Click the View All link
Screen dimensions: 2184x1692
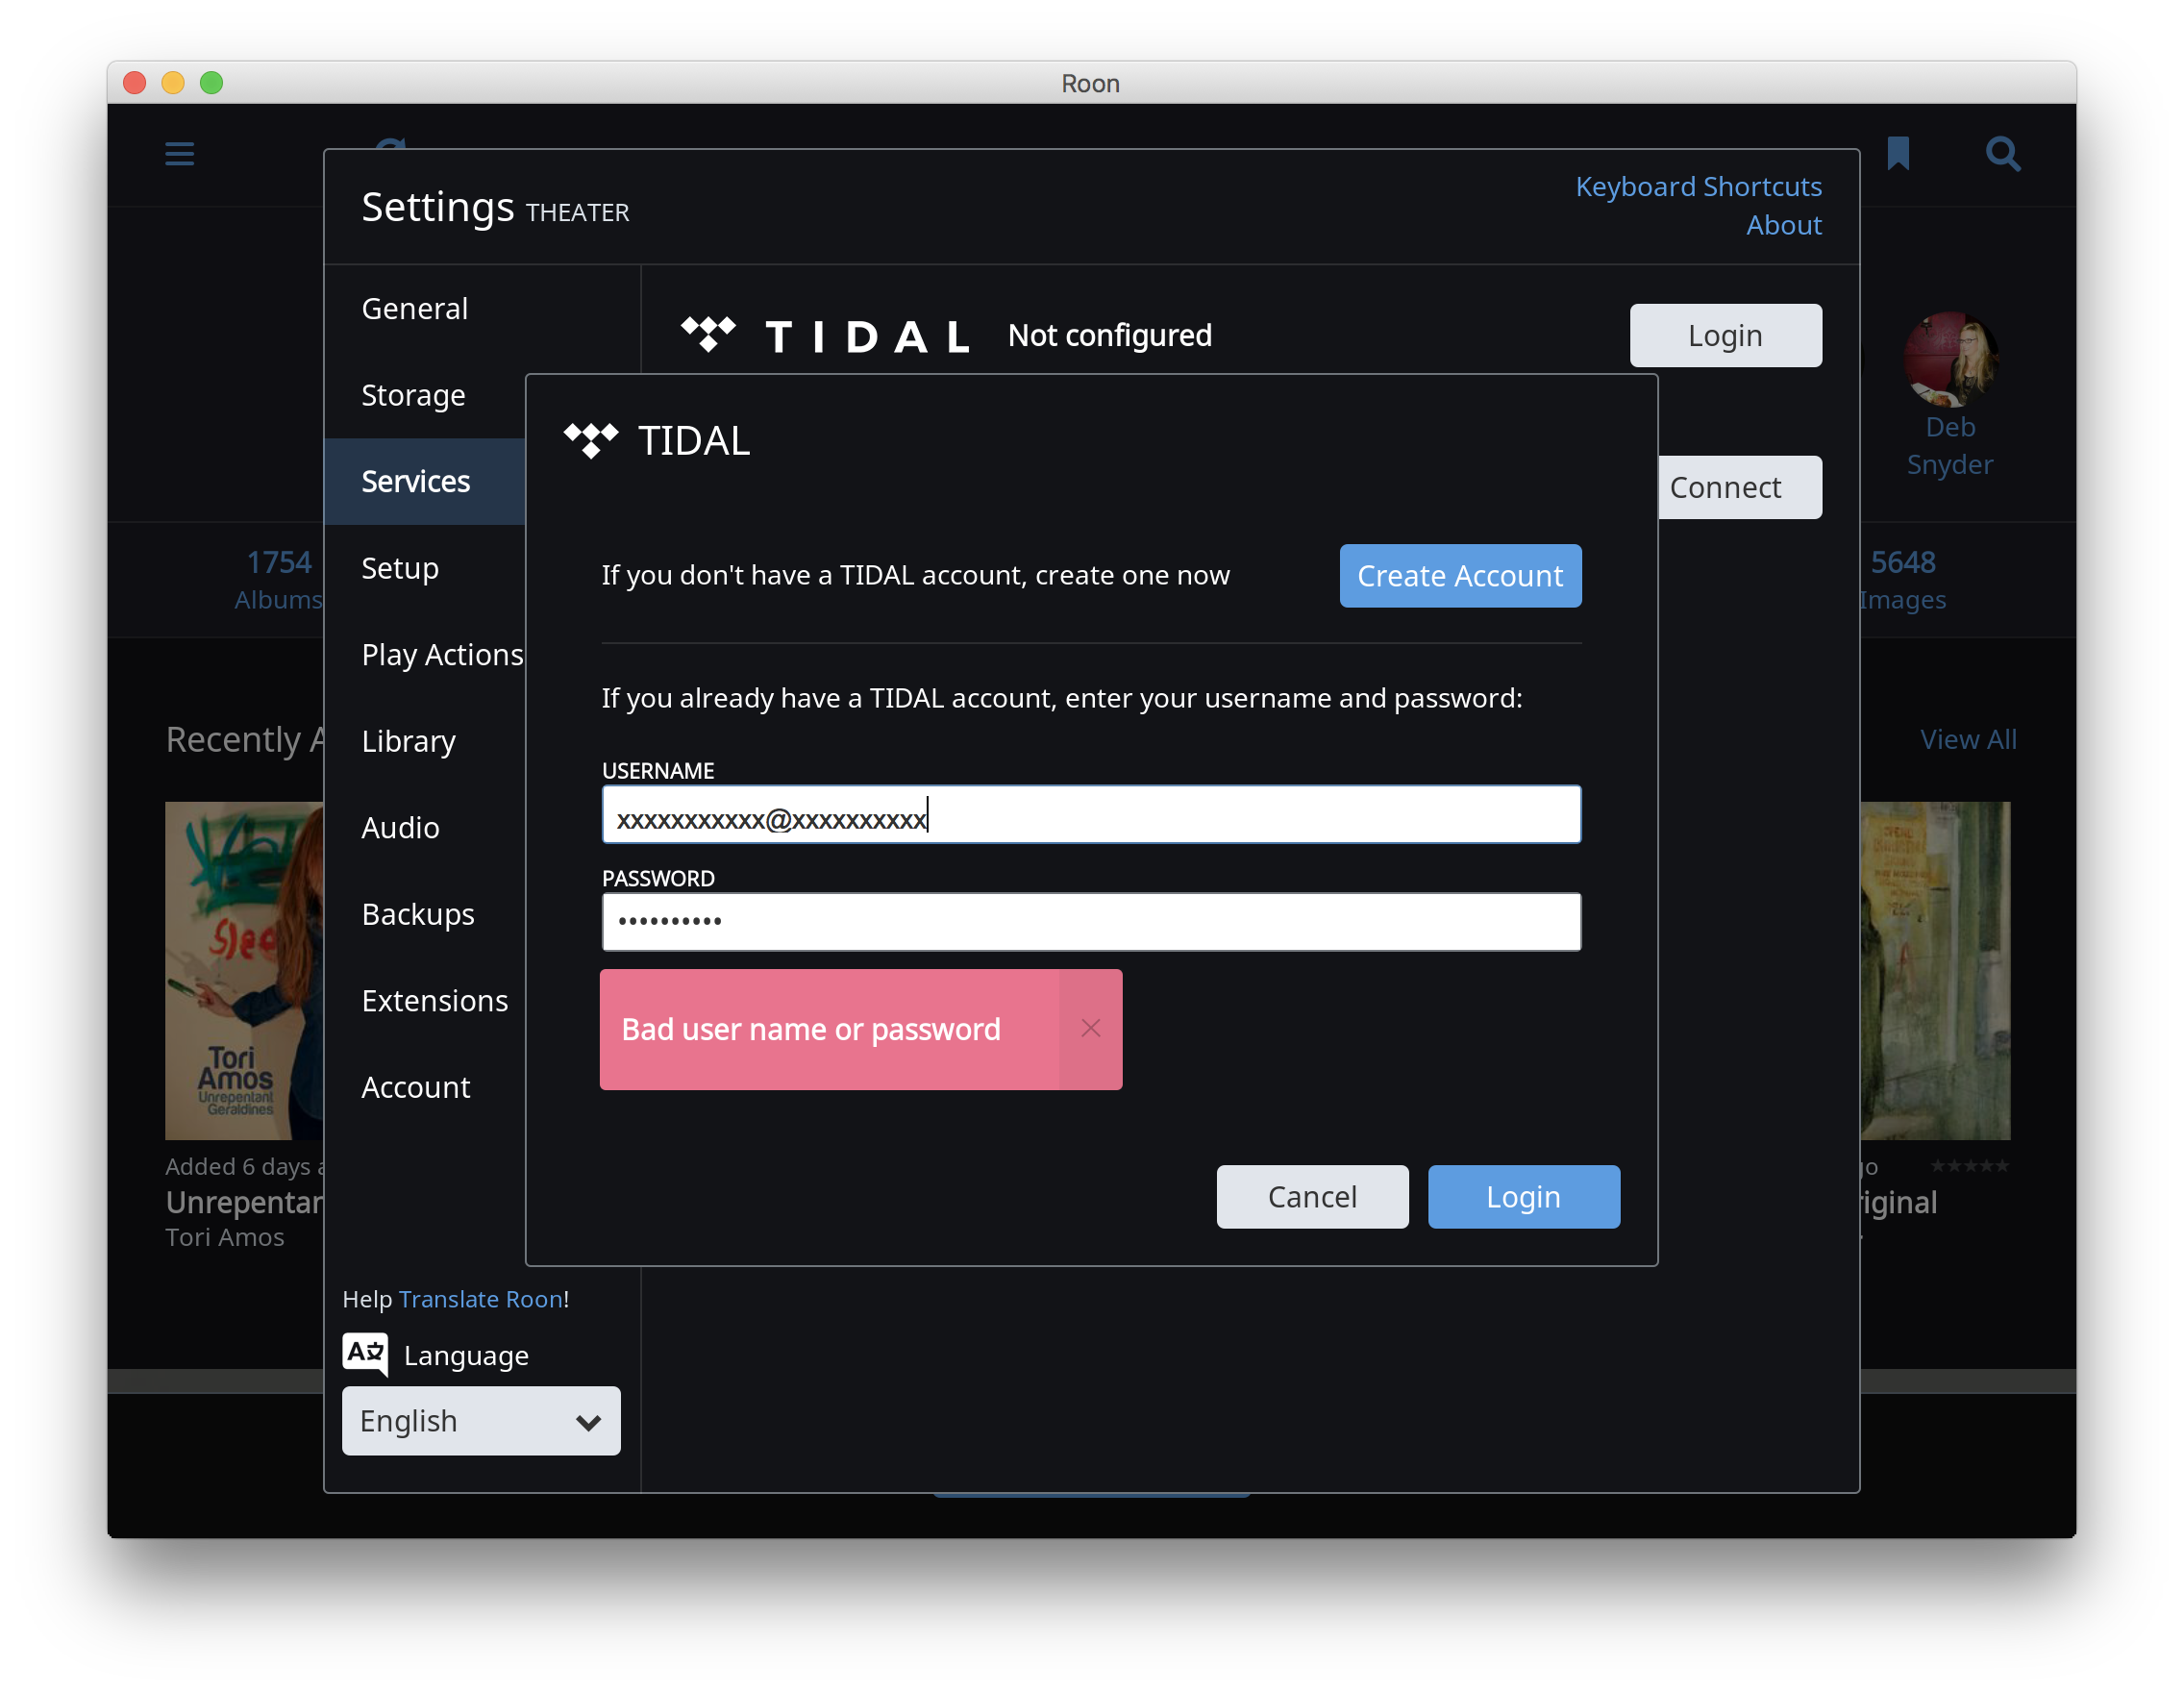[1968, 740]
